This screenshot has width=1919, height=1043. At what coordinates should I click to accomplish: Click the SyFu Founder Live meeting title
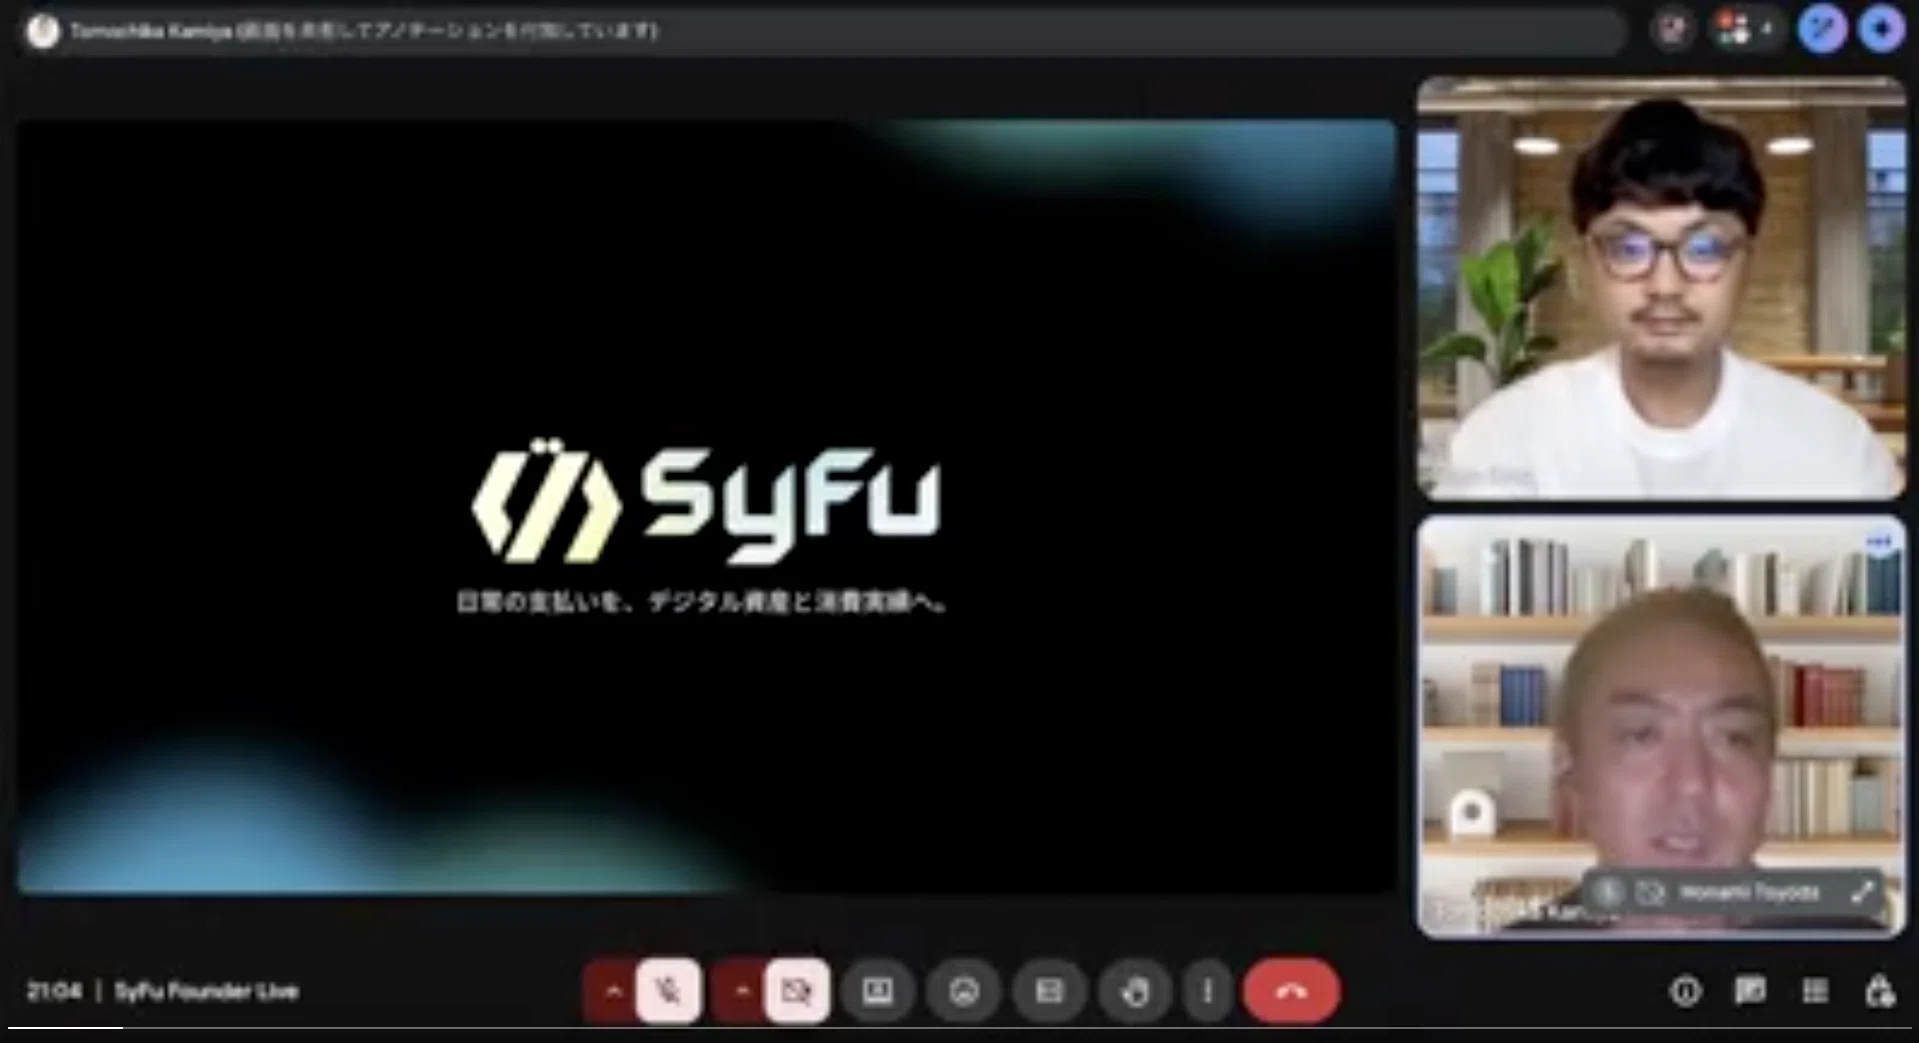point(206,991)
